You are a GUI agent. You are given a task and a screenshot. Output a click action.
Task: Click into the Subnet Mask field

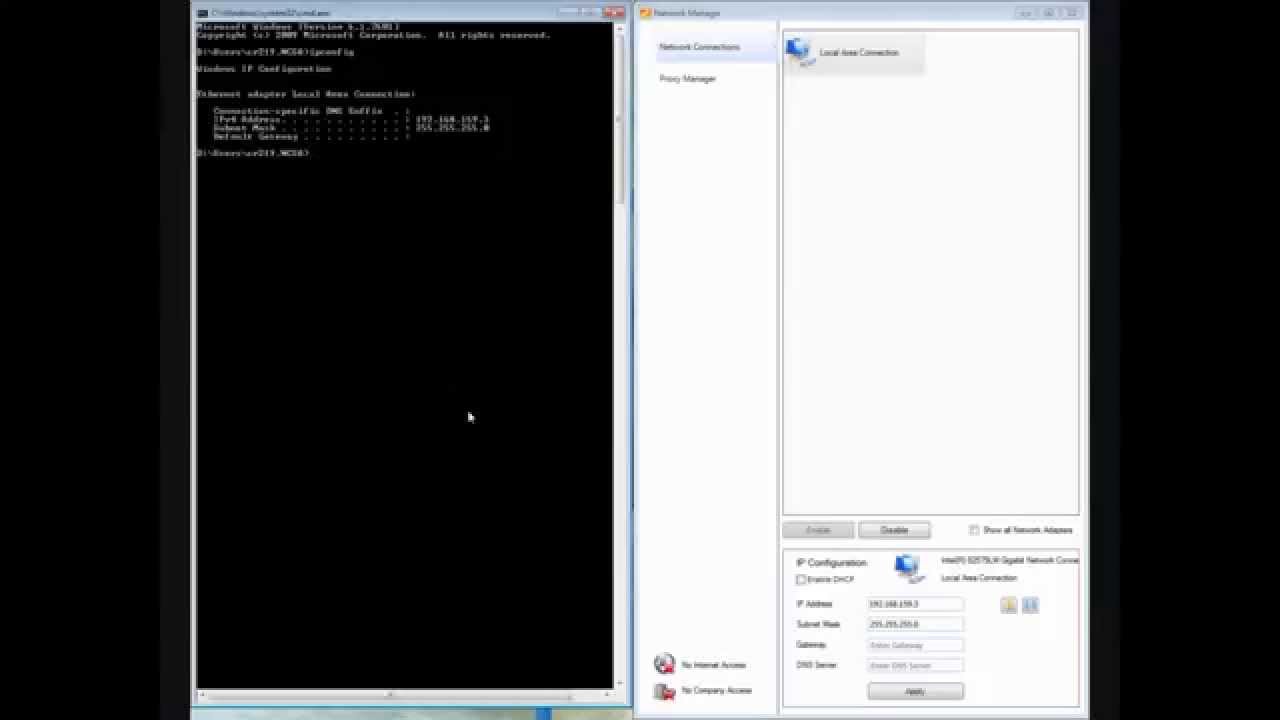coord(915,624)
